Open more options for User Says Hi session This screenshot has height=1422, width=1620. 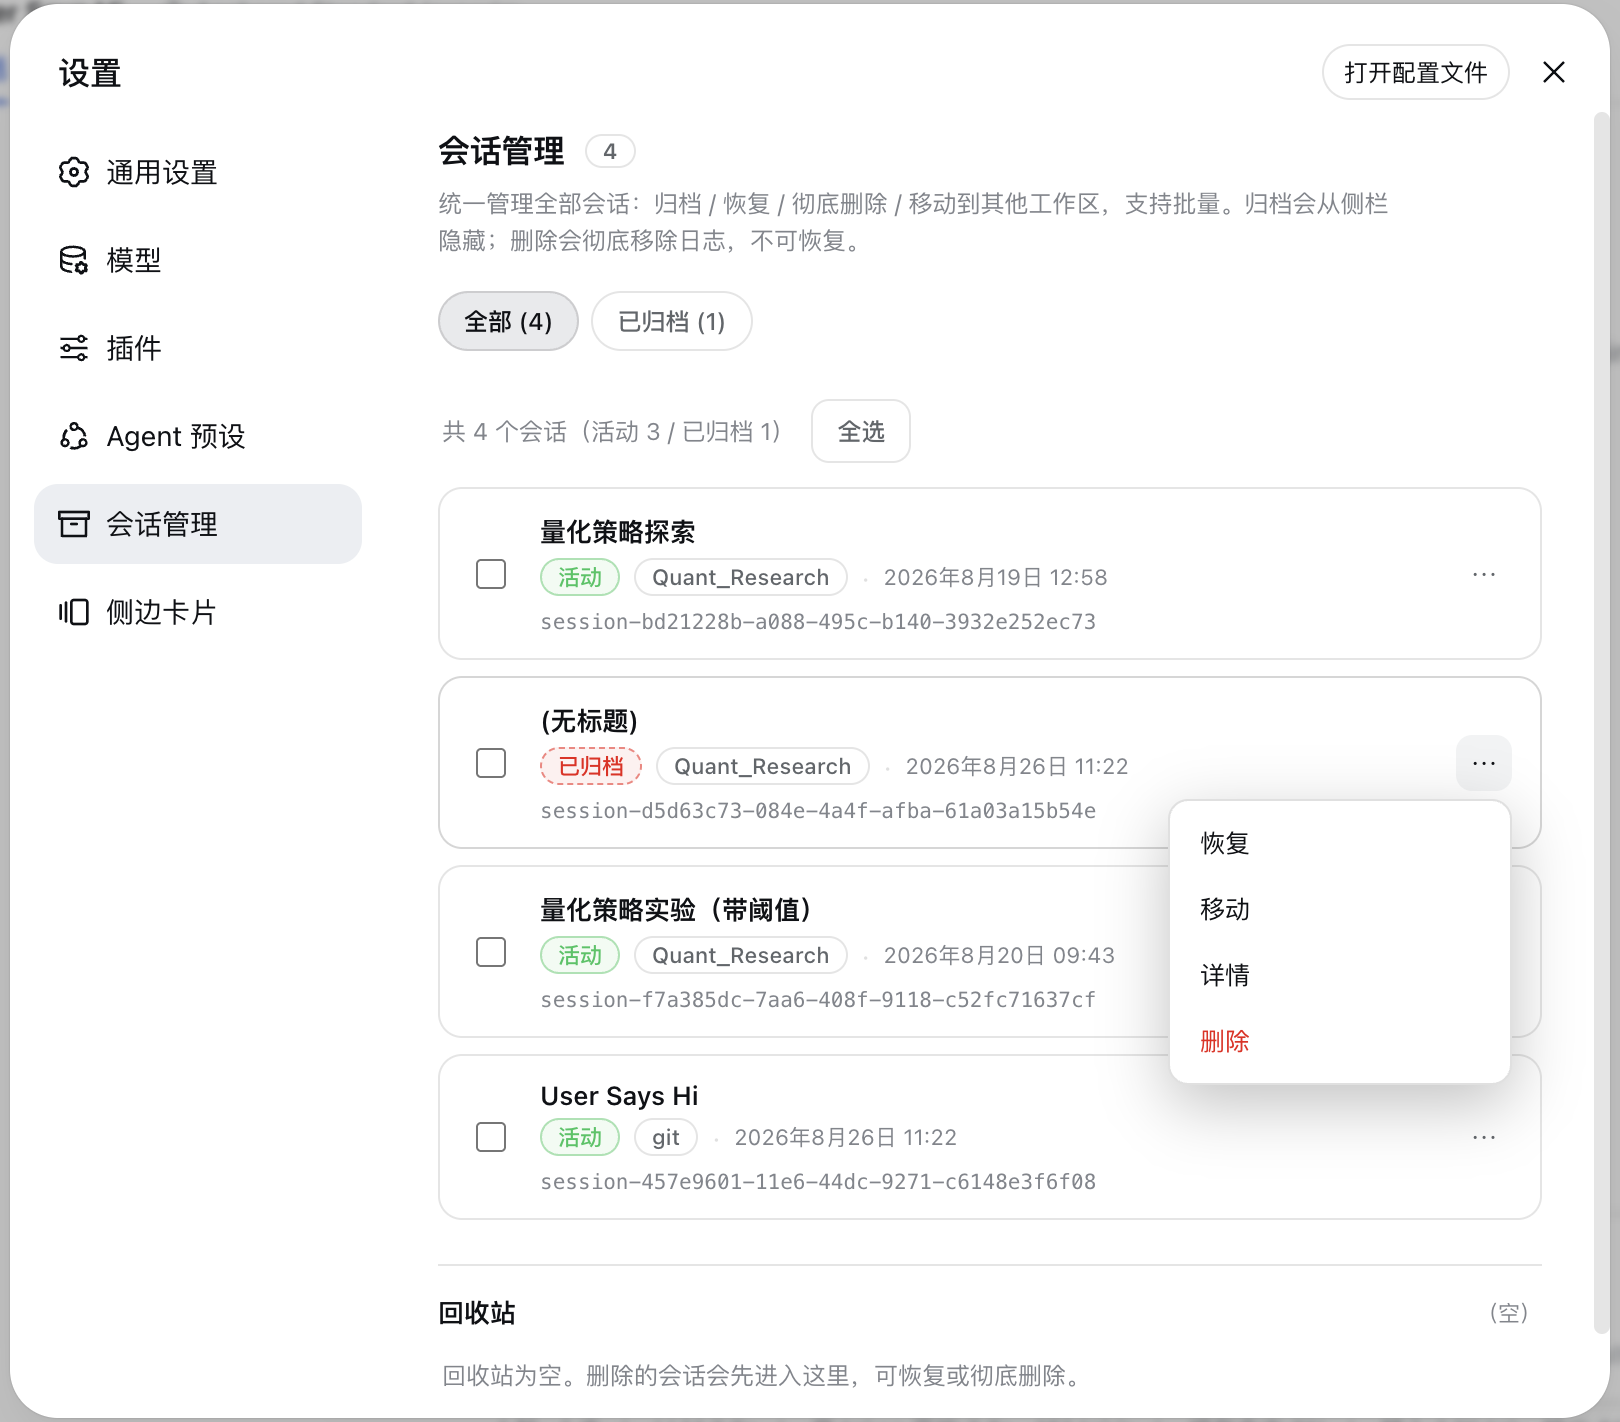coord(1484,1138)
